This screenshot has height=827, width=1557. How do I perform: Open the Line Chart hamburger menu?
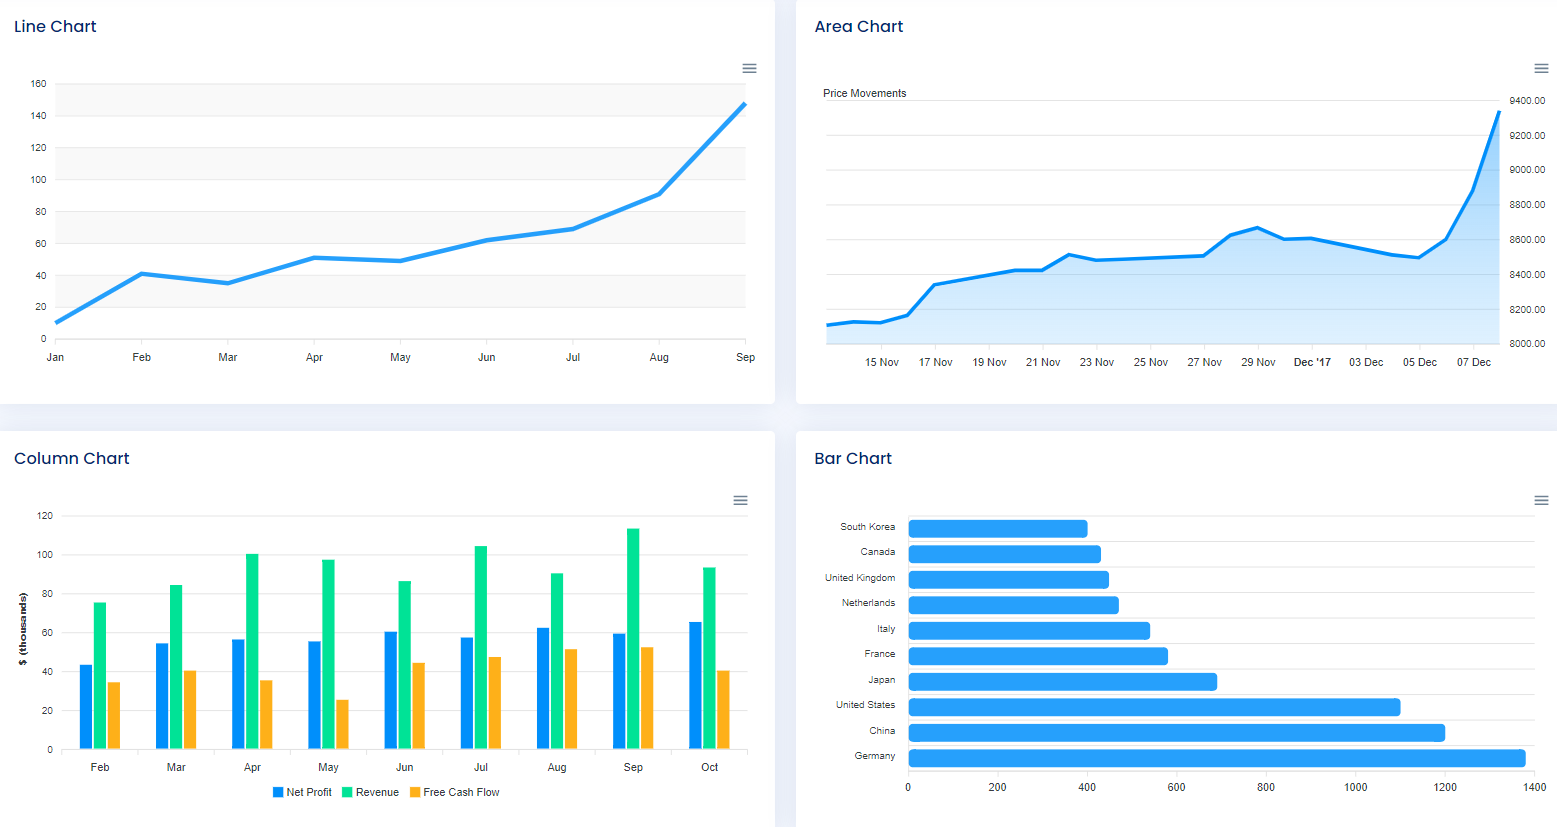pyautogui.click(x=749, y=68)
